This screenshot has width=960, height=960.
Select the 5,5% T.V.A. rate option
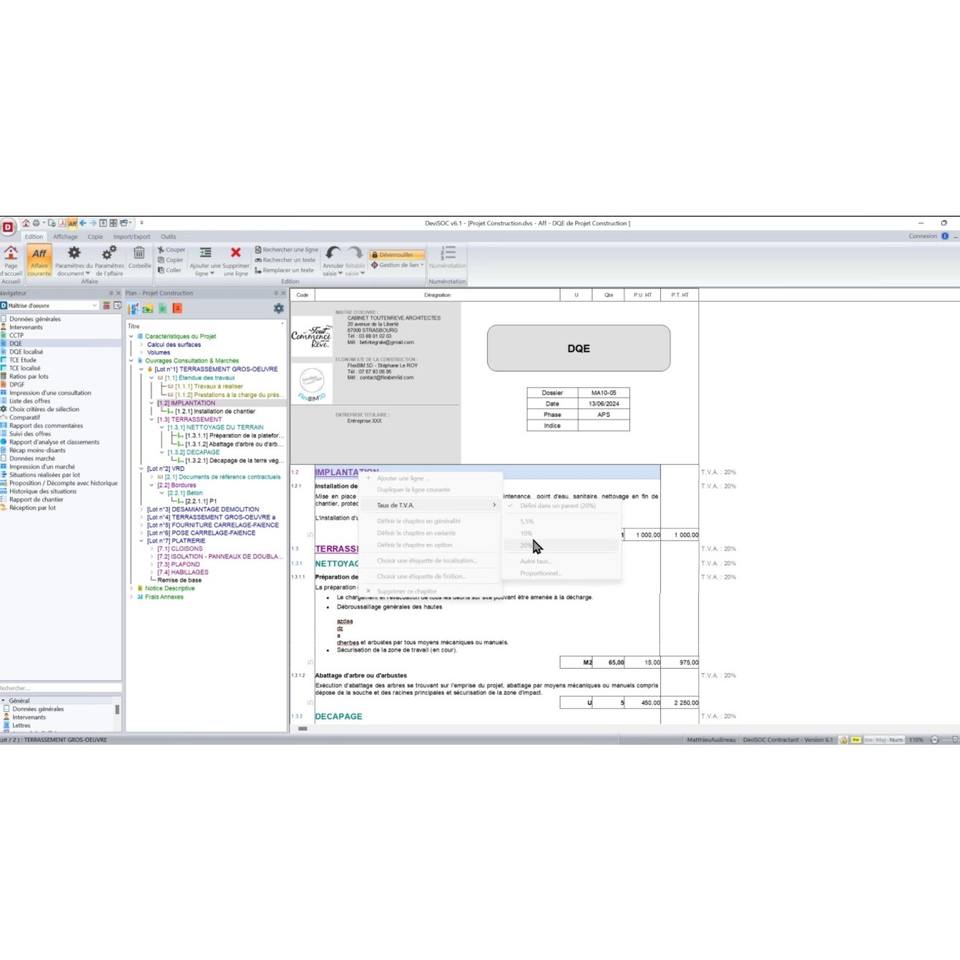tap(527, 521)
